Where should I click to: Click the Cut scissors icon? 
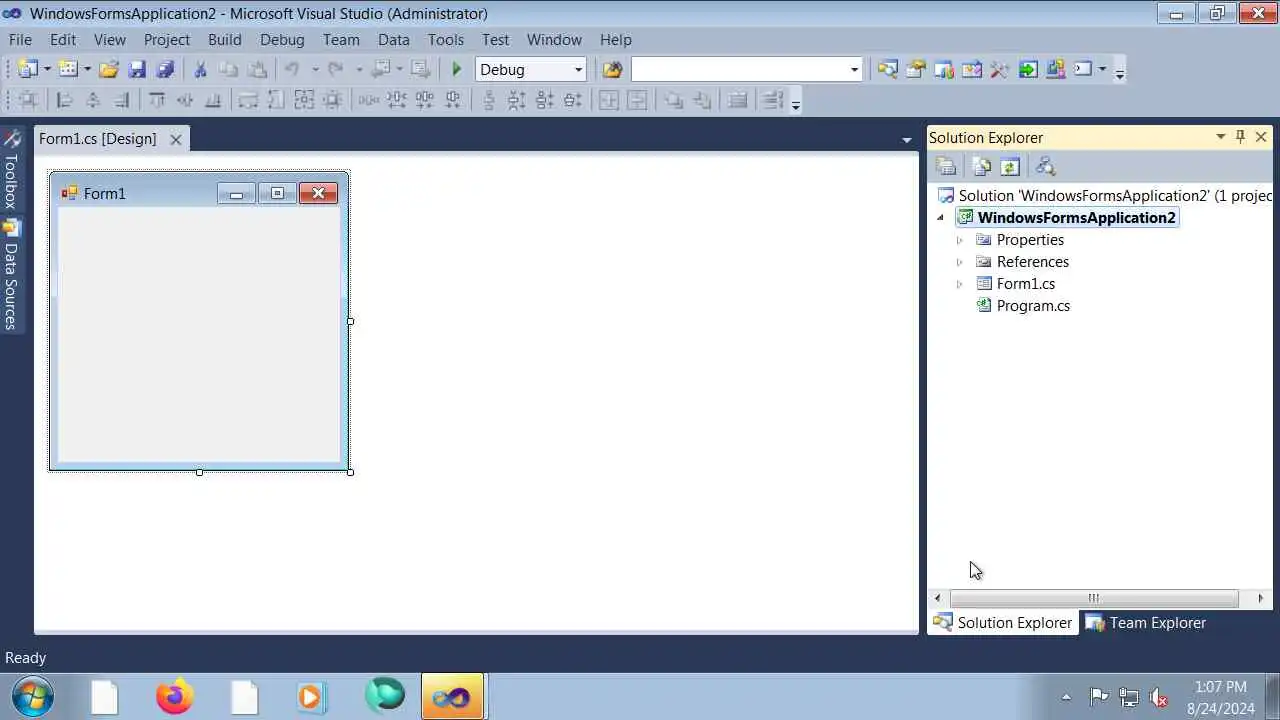200,69
